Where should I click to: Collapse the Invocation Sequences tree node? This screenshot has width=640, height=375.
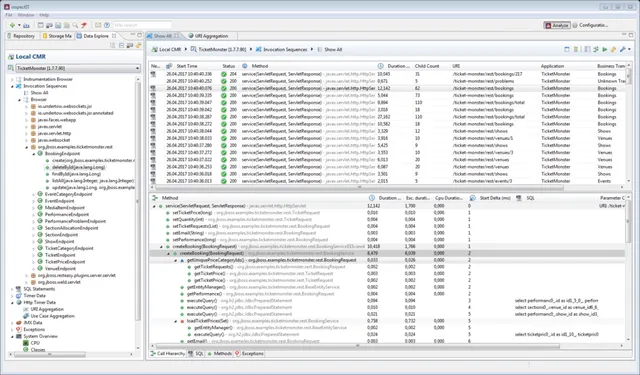[12, 86]
